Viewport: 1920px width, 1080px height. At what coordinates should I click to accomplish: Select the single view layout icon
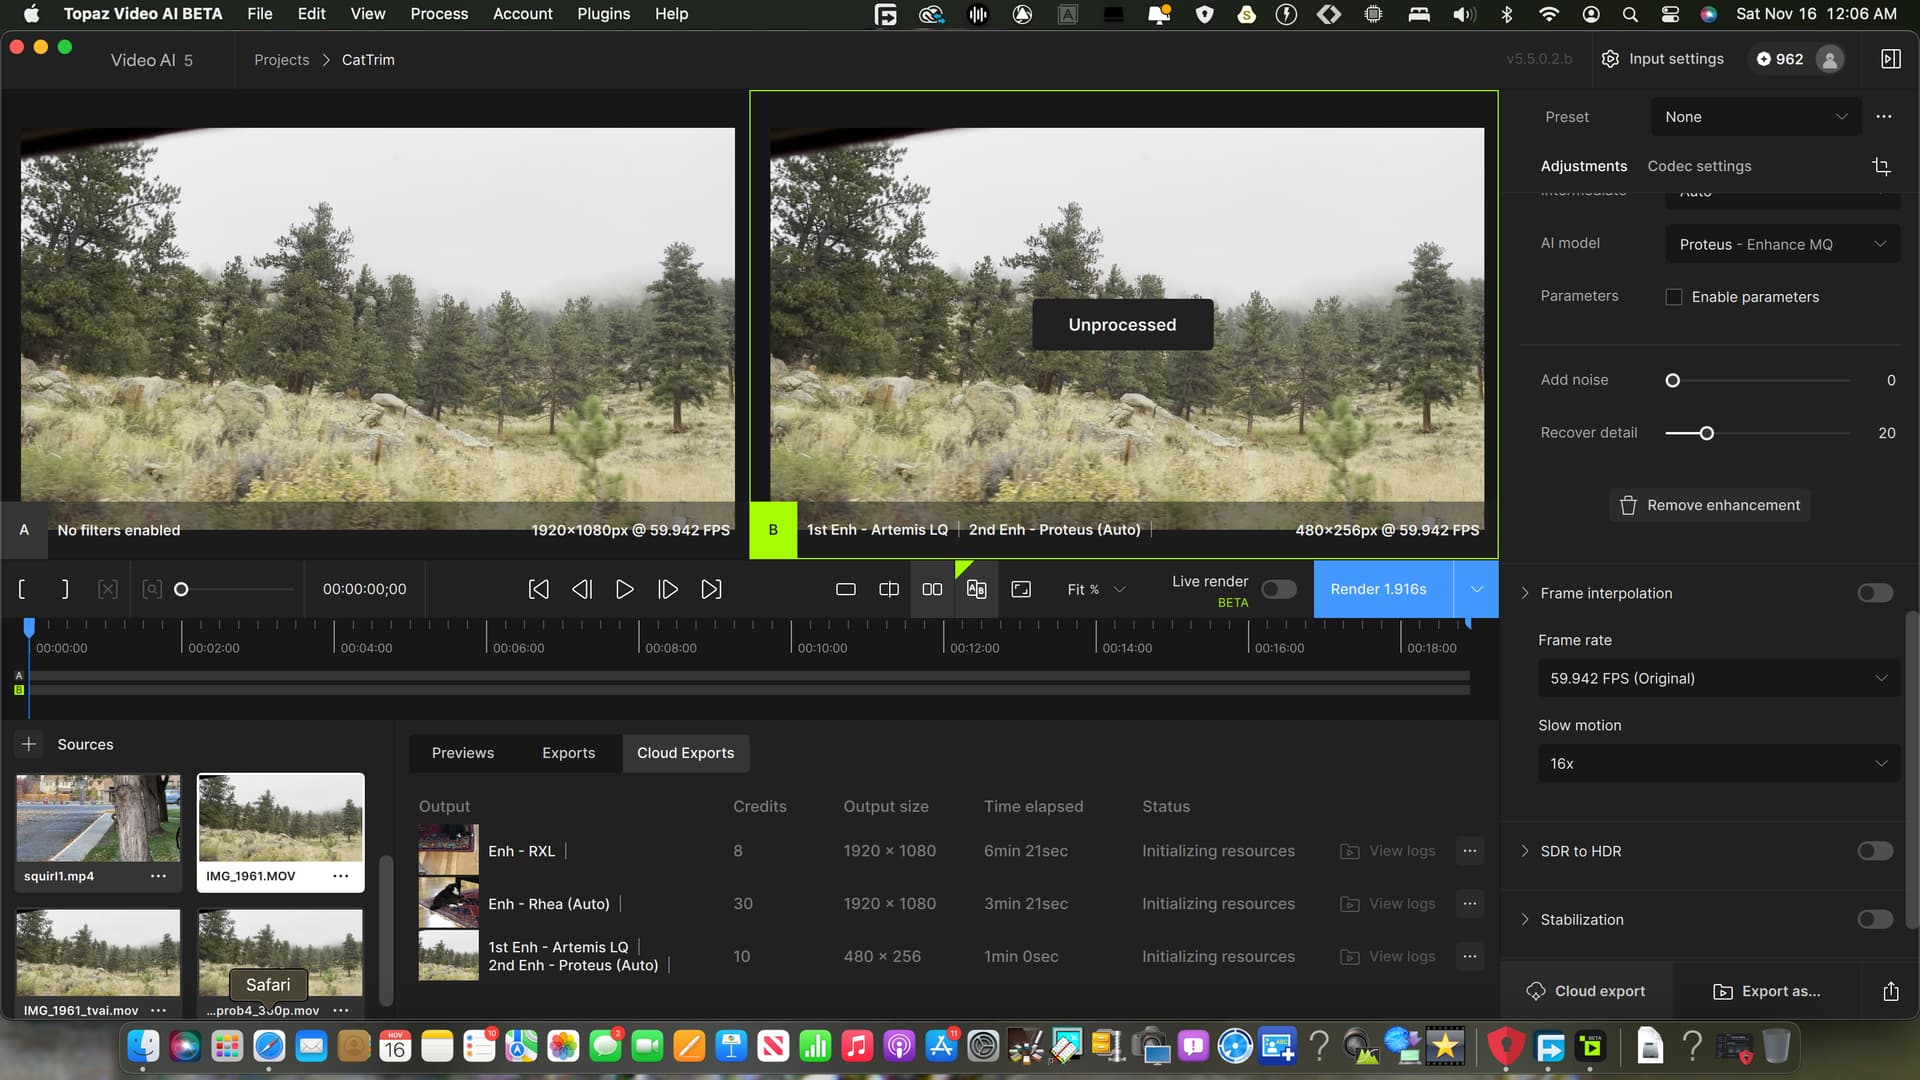[846, 589]
